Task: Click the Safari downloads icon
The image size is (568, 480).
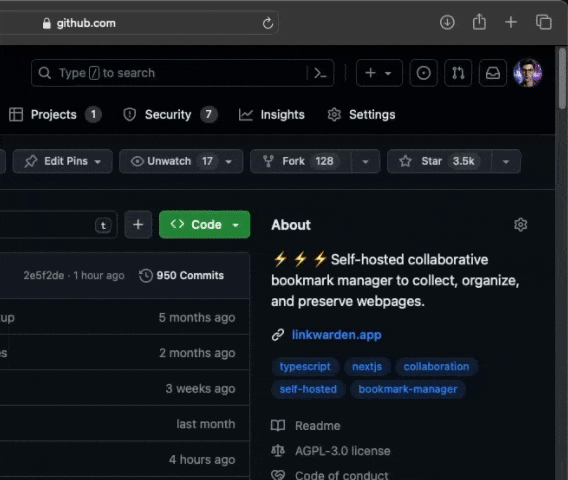Action: (447, 22)
